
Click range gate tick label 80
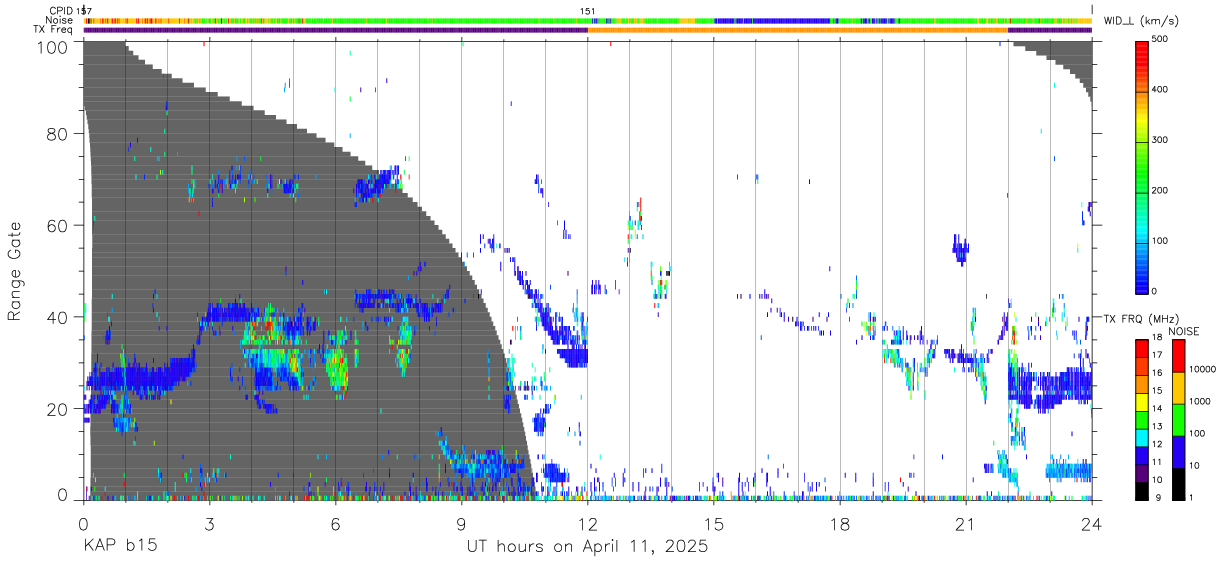57,134
